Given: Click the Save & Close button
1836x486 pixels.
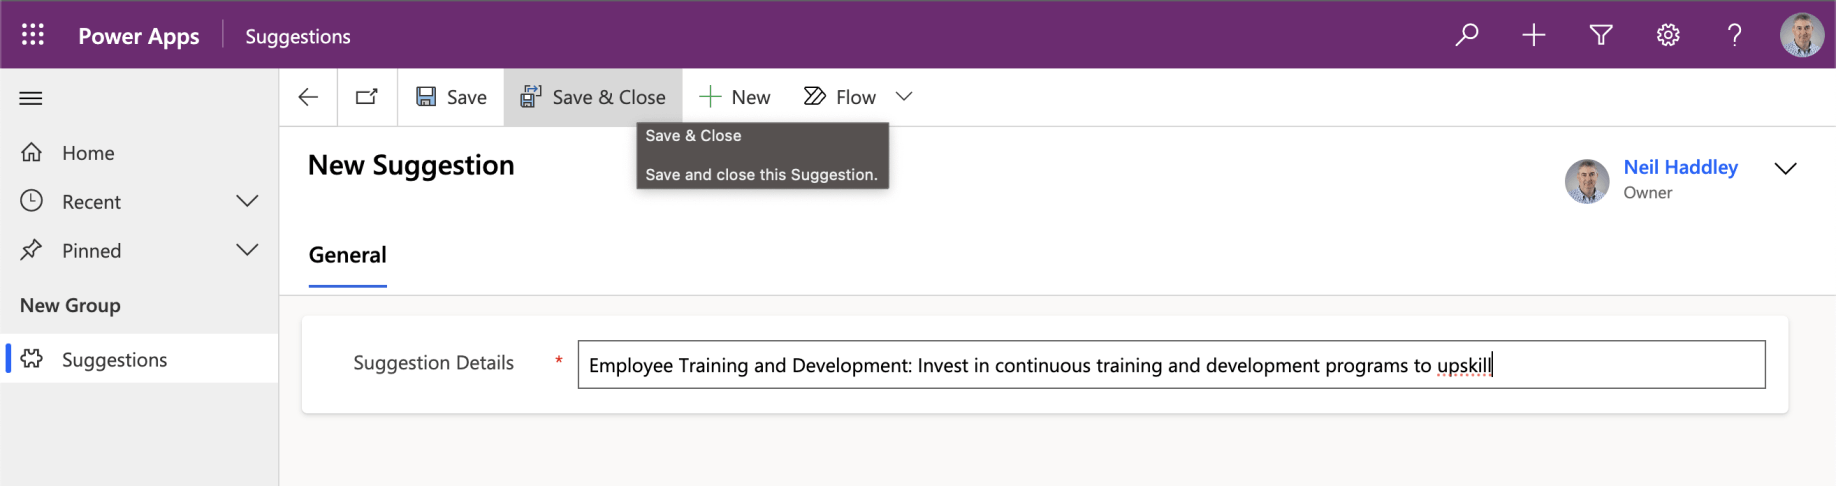Looking at the screenshot, I should 593,97.
